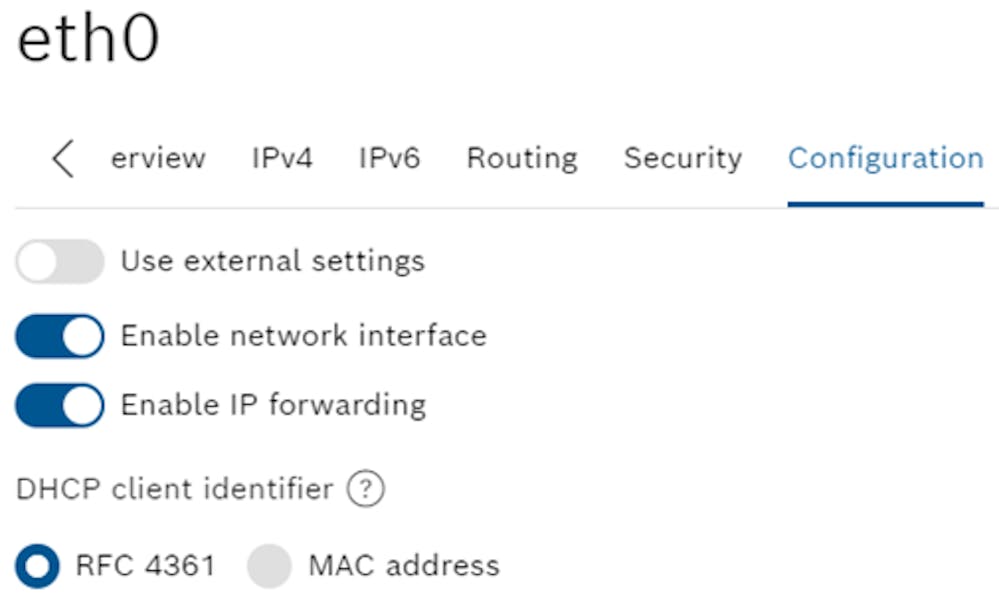Viewport: 999px width, 611px height.
Task: Click the "Enable IP forwarding" text label
Action: (274, 405)
